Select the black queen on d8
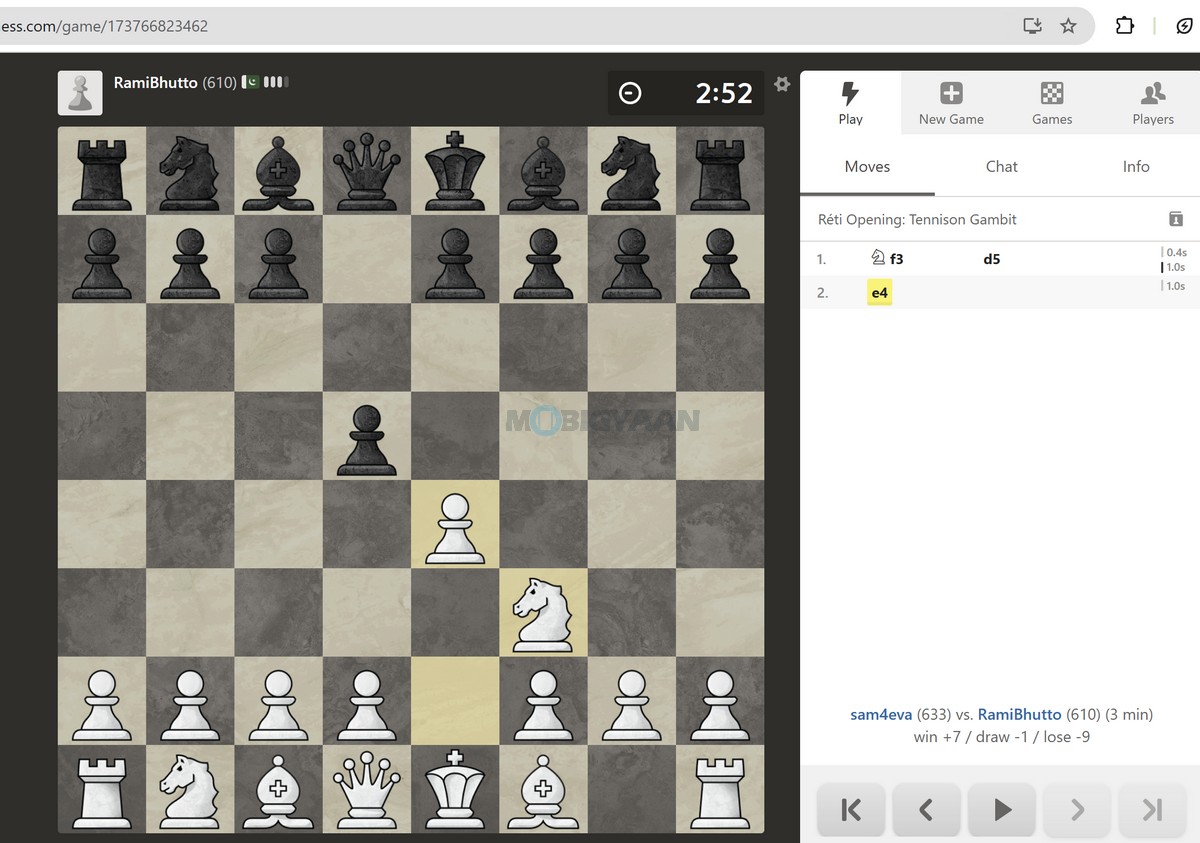 point(367,171)
